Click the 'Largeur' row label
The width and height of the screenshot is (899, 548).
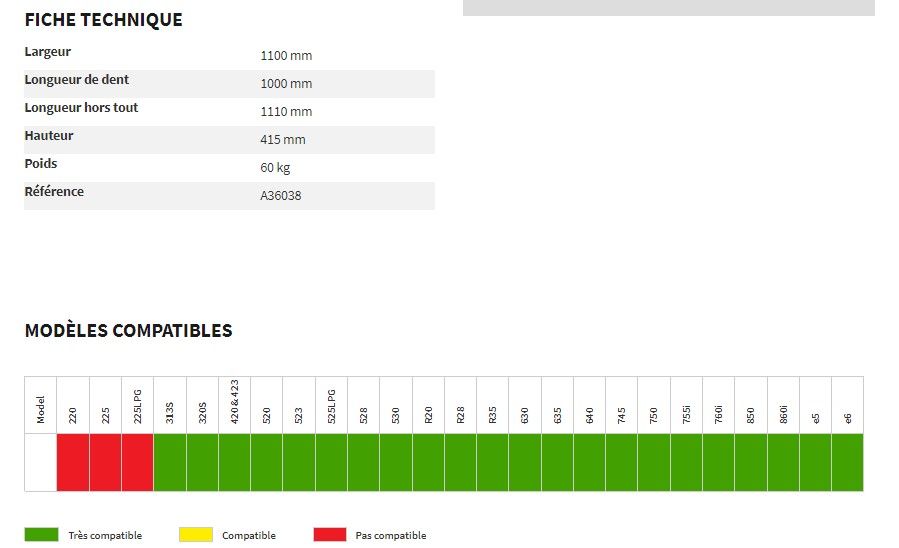coord(48,52)
